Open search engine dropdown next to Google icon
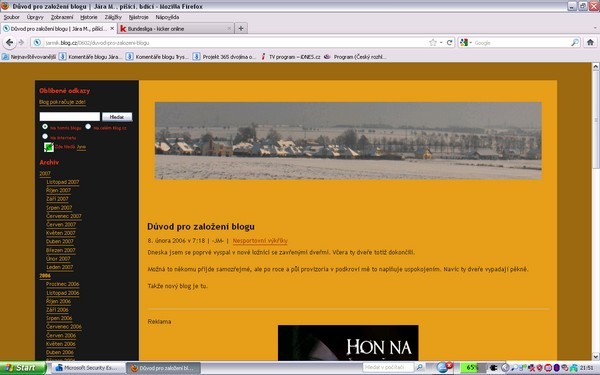The image size is (600, 375). click(471, 42)
